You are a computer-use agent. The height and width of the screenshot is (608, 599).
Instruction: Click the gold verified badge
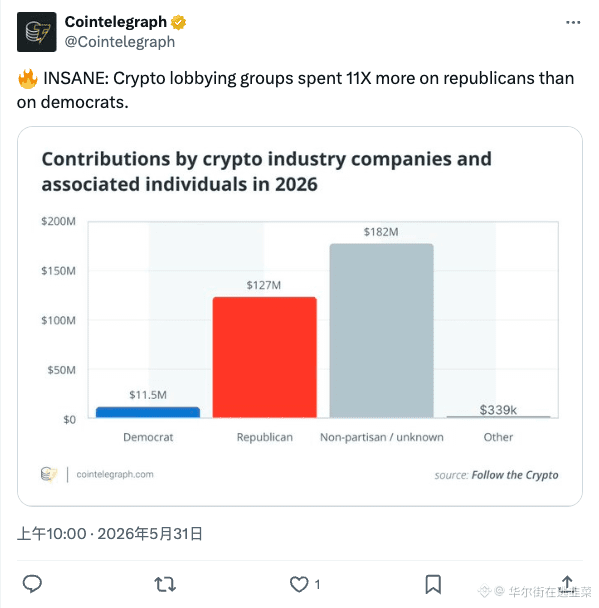pos(178,22)
